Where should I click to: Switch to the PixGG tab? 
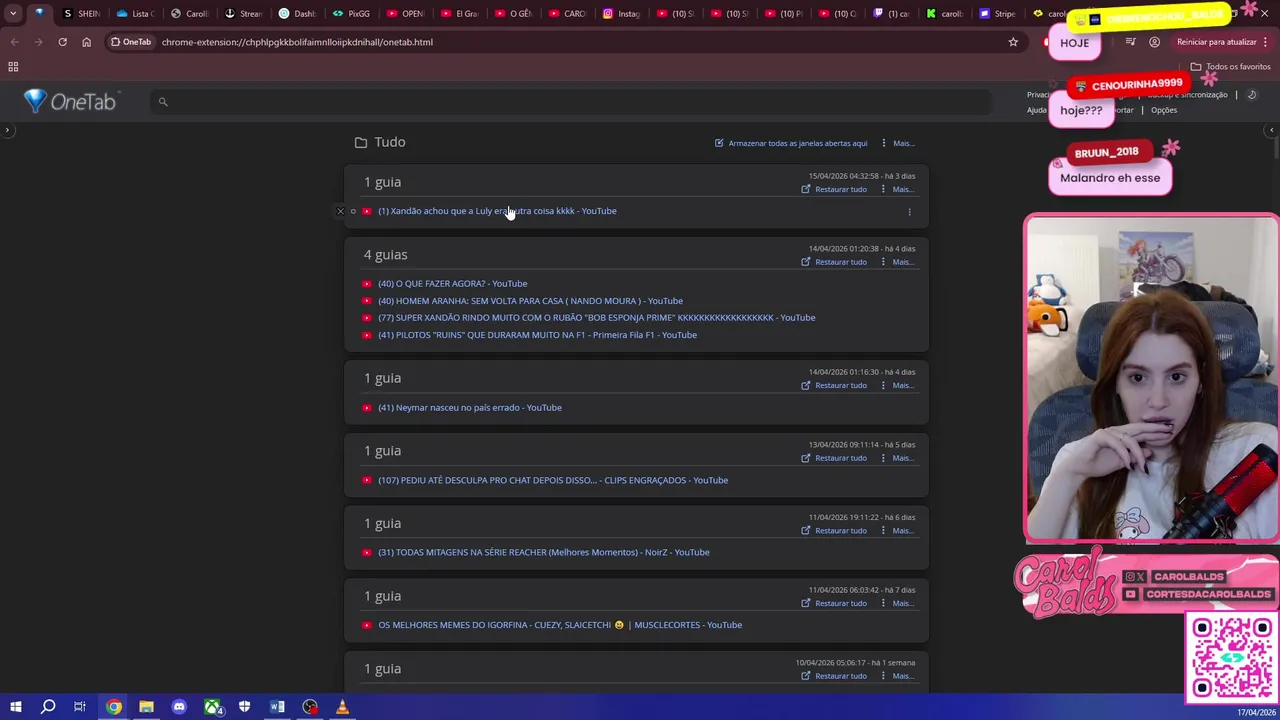[x=352, y=13]
